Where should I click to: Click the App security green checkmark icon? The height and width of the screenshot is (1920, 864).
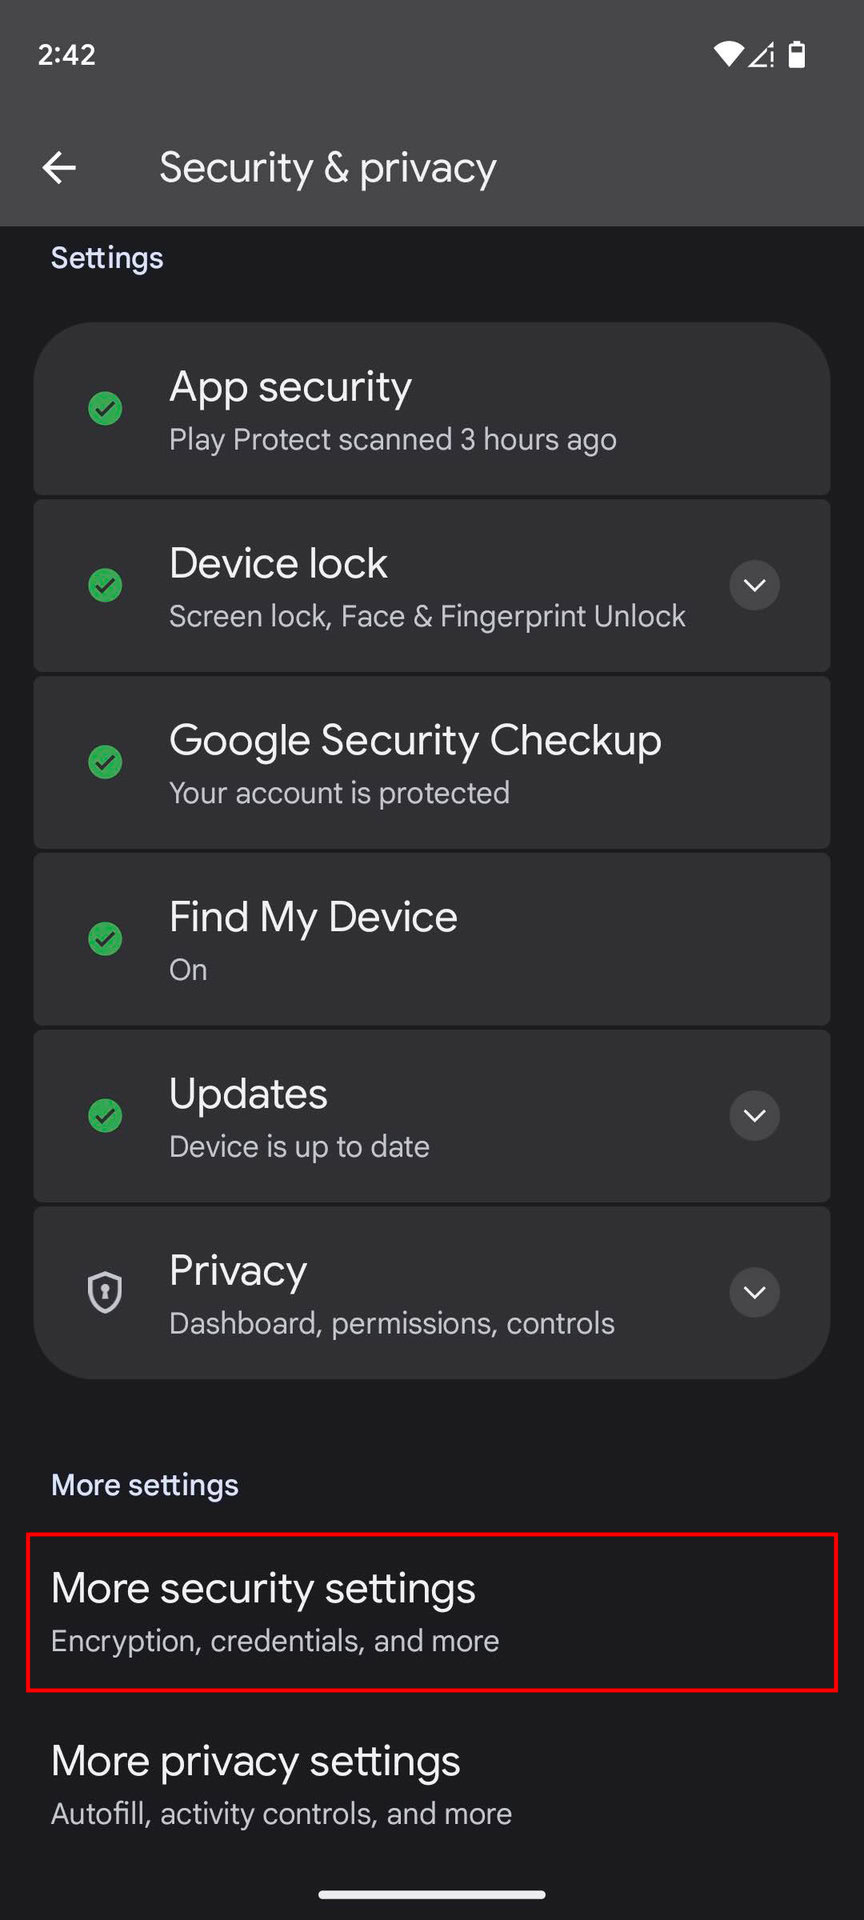coord(105,408)
